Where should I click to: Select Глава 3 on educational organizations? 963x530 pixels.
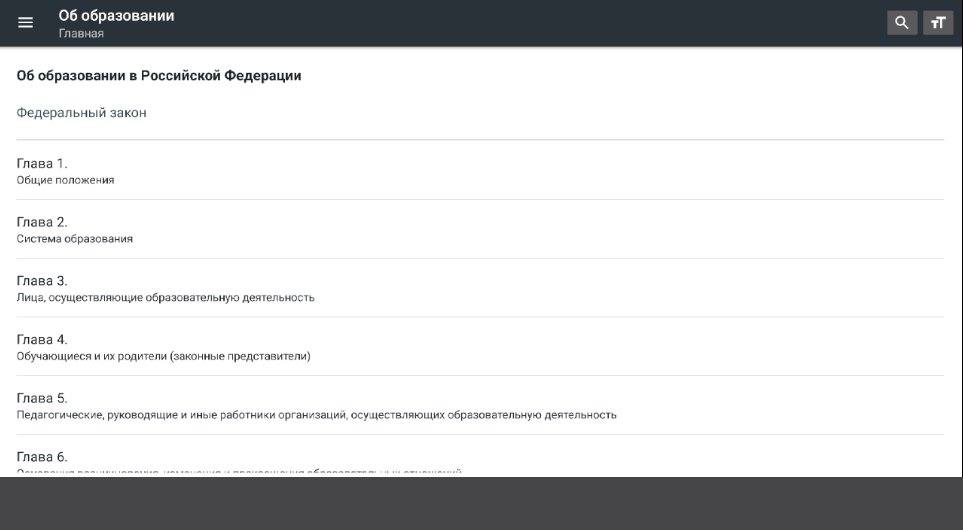click(480, 288)
